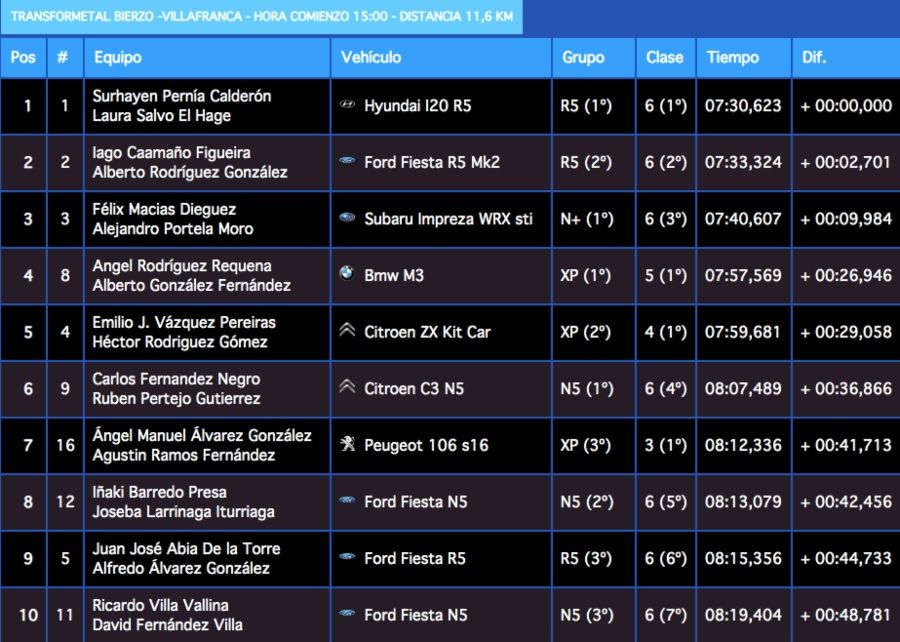Open driver Iago Caamaño Figueira
Image resolution: width=900 pixels, height=642 pixels.
click(x=171, y=152)
